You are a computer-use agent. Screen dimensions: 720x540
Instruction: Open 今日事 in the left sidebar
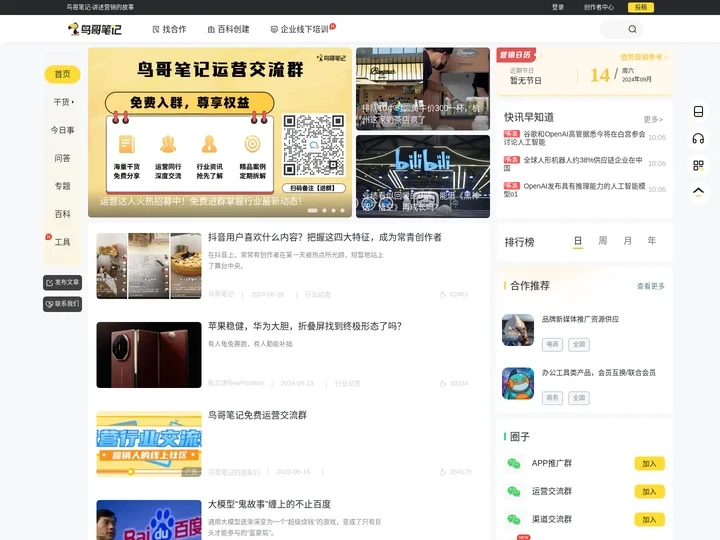pos(62,130)
